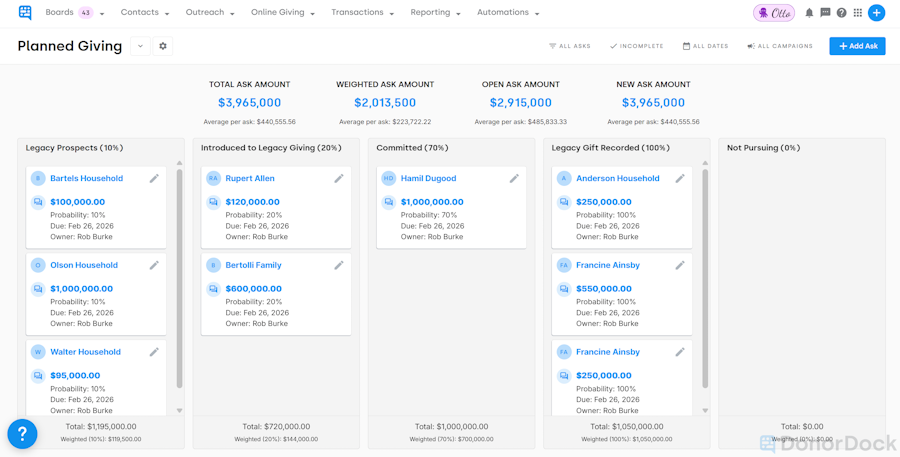Expand the Contacts menu
Image resolution: width=900 pixels, height=457 pixels.
point(145,13)
